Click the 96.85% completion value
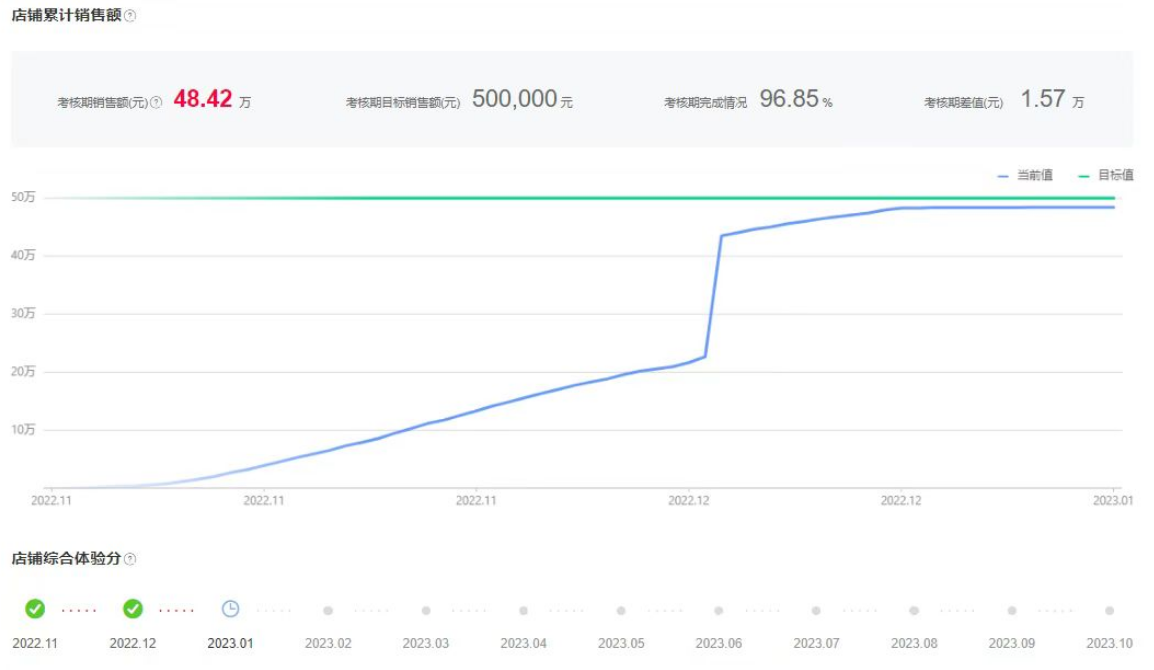This screenshot has height=670, width=1154. 796,99
